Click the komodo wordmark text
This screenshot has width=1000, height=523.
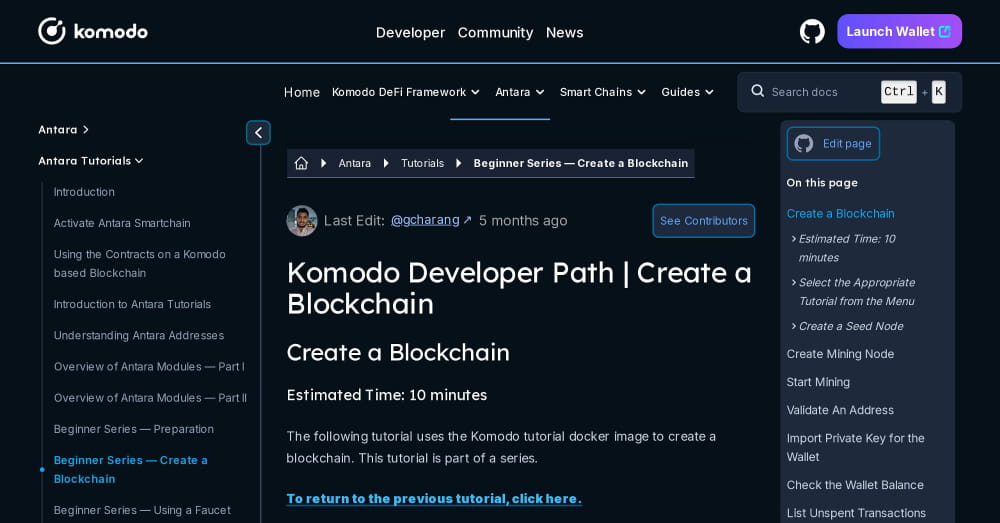pyautogui.click(x=111, y=32)
